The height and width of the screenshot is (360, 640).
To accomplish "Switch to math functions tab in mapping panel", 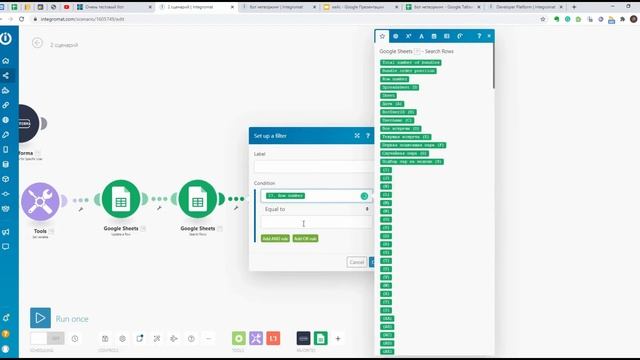I will (x=408, y=36).
